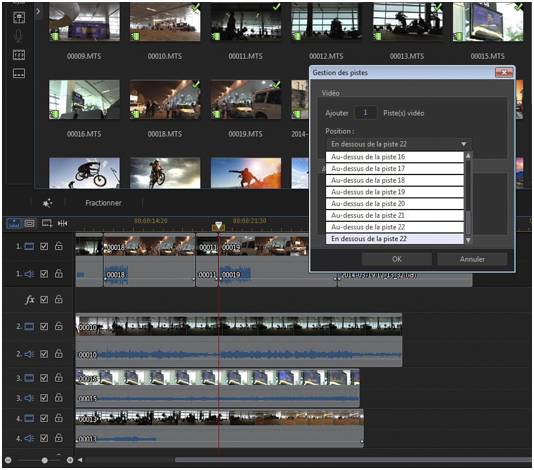Viewport: 534px width, 470px height.
Task: Select the fx effect track icon
Action: tap(30, 299)
